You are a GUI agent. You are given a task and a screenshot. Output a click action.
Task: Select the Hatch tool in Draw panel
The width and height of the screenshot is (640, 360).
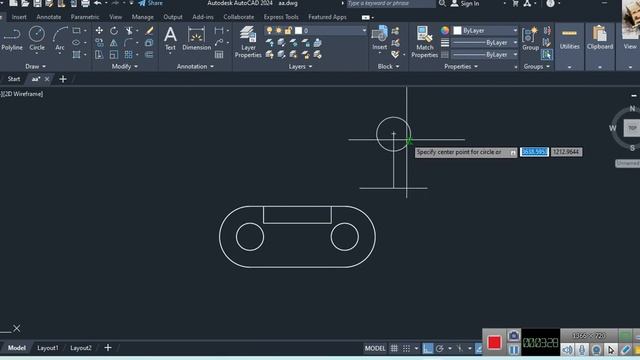pos(76,54)
